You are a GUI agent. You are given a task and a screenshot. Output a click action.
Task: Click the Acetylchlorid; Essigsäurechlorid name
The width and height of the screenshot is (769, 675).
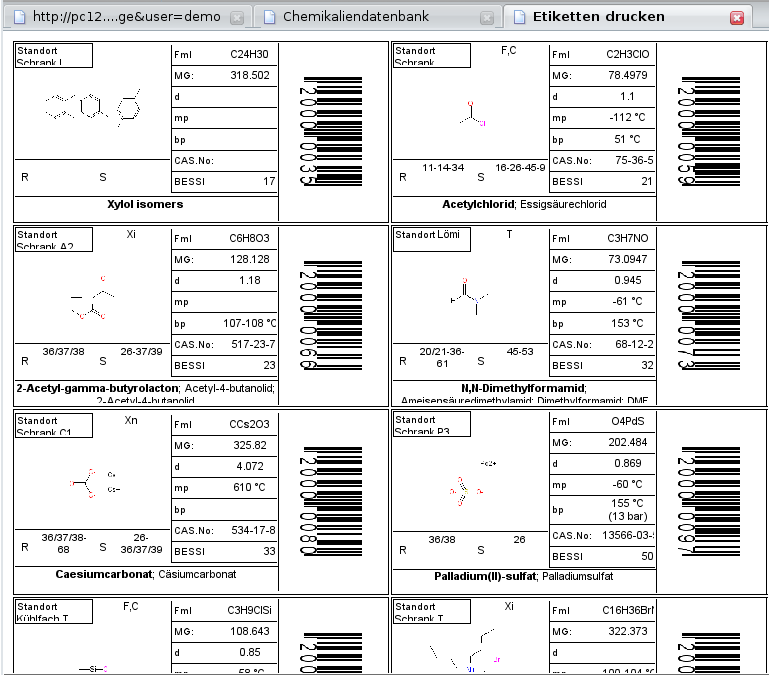pos(524,204)
